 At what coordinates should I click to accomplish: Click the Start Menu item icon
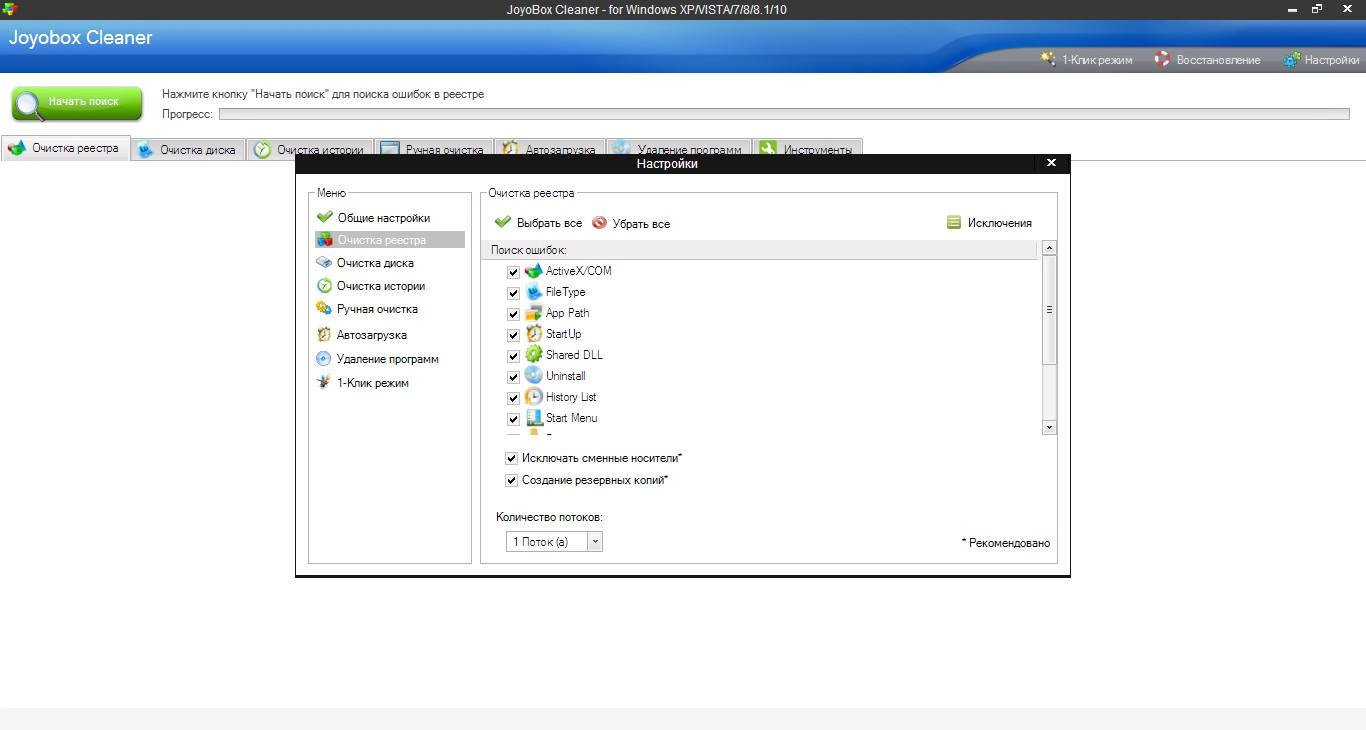pos(534,418)
